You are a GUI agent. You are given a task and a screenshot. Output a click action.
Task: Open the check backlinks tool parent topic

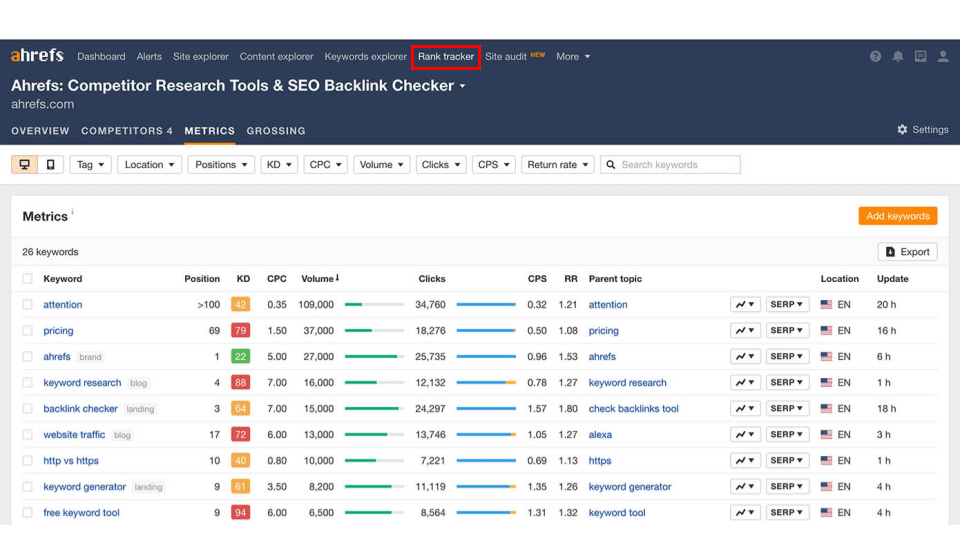coord(634,408)
